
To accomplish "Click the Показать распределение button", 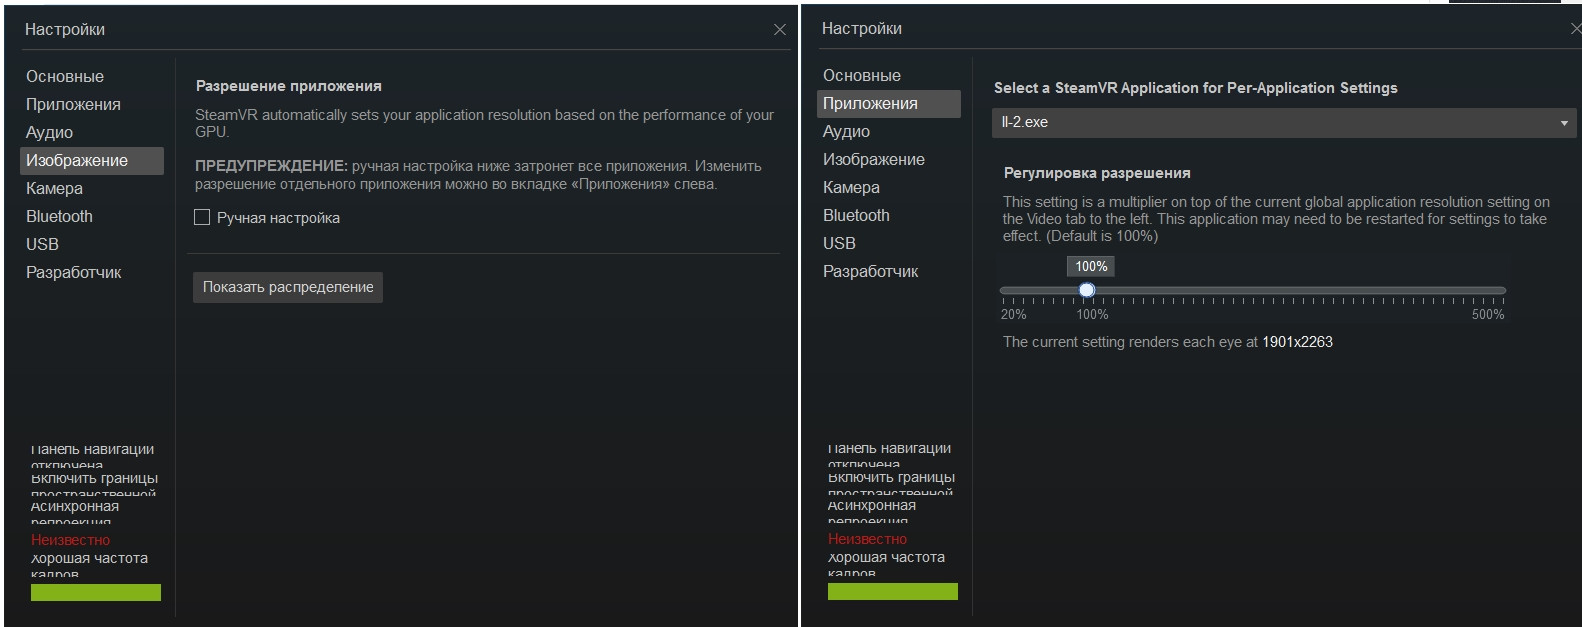I will [x=288, y=287].
